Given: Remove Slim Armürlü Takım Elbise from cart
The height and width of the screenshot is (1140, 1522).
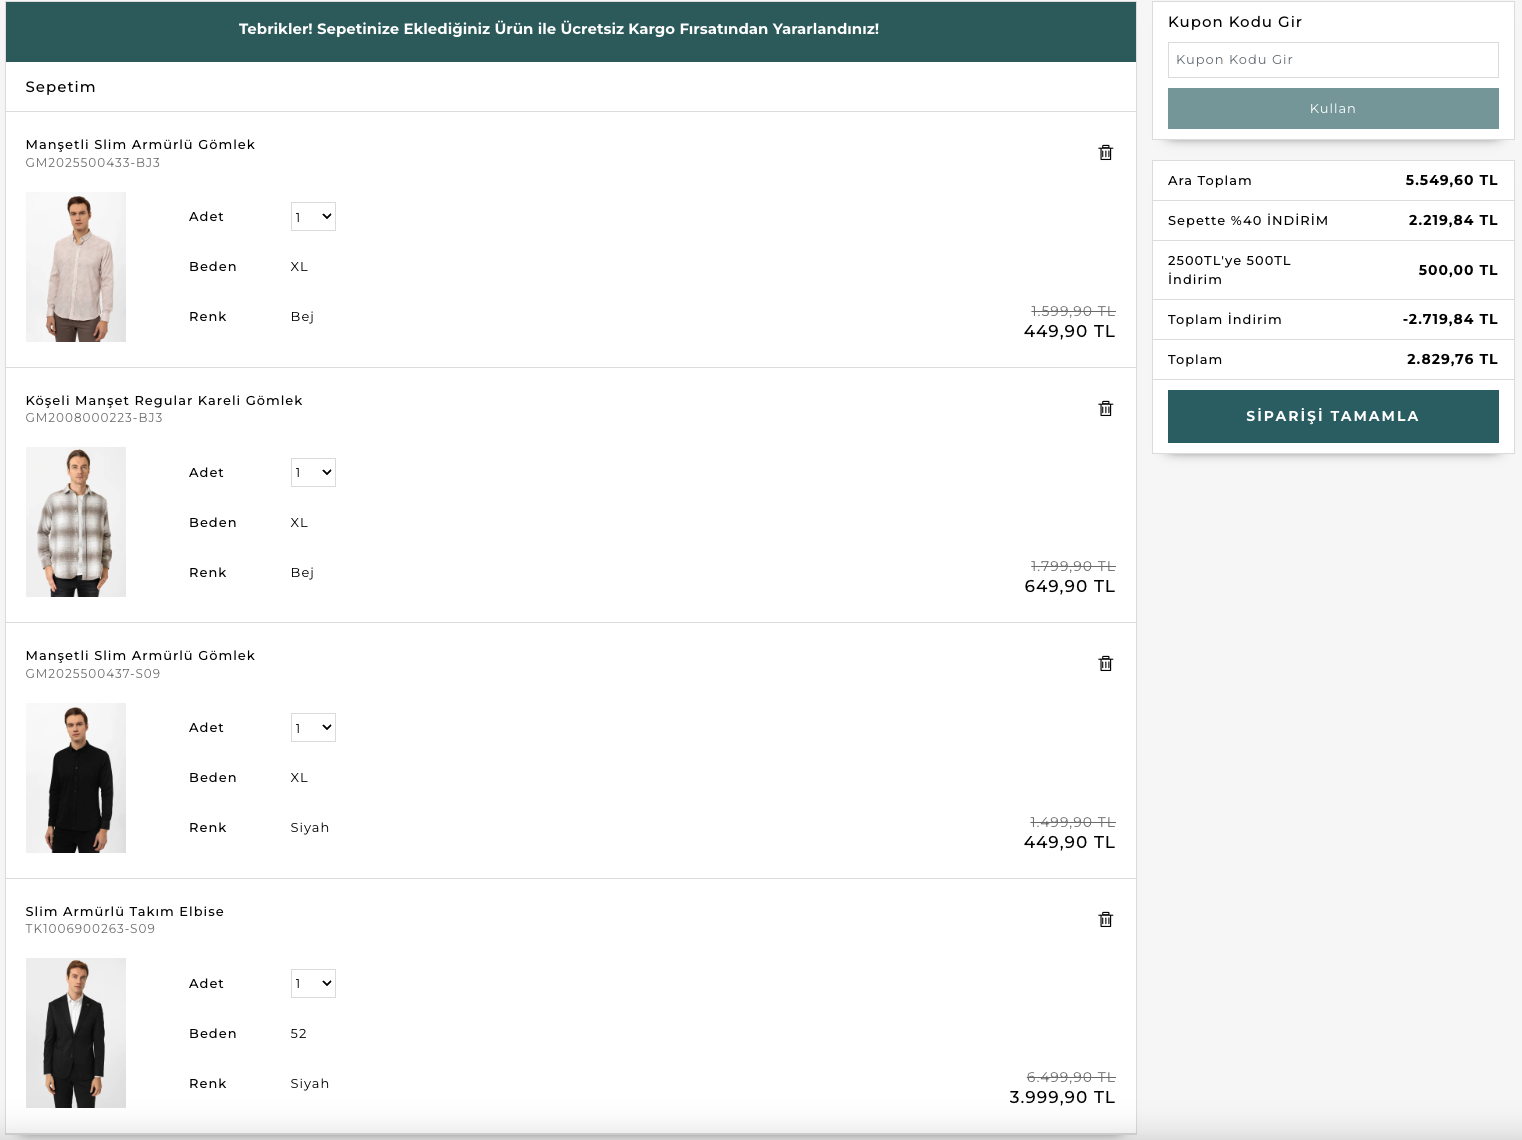Looking at the screenshot, I should click(1105, 920).
